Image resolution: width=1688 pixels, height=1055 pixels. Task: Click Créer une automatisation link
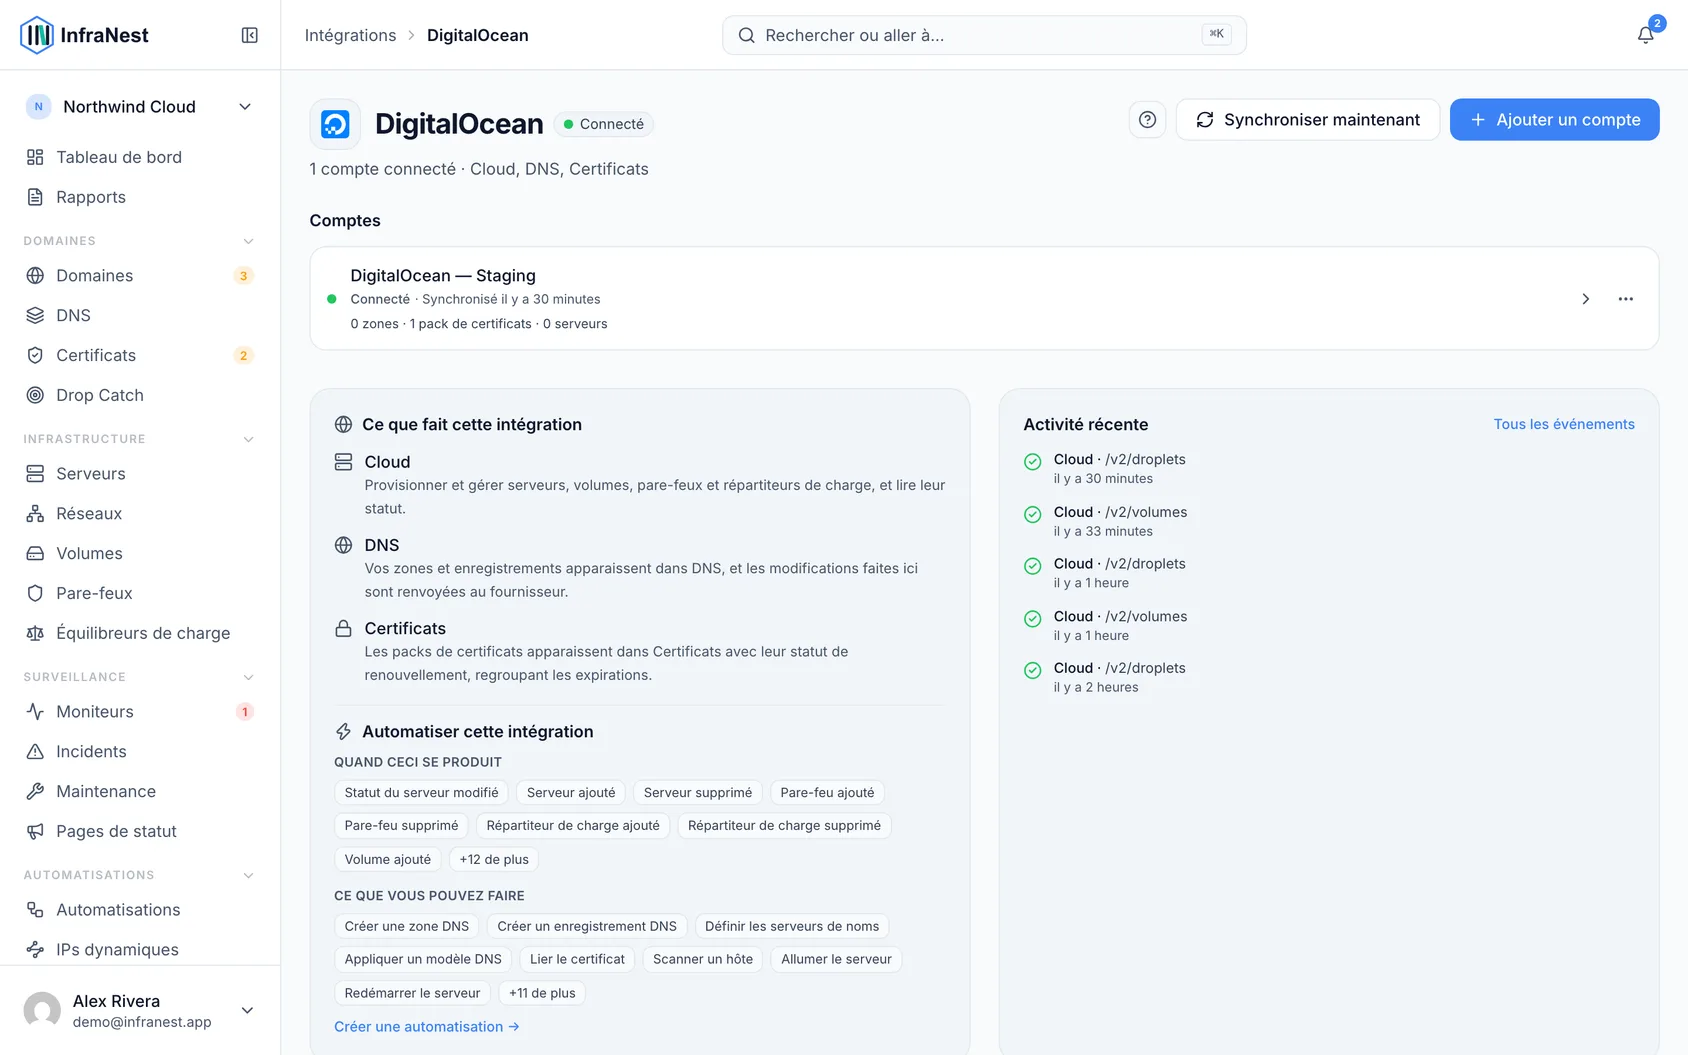tap(427, 1027)
